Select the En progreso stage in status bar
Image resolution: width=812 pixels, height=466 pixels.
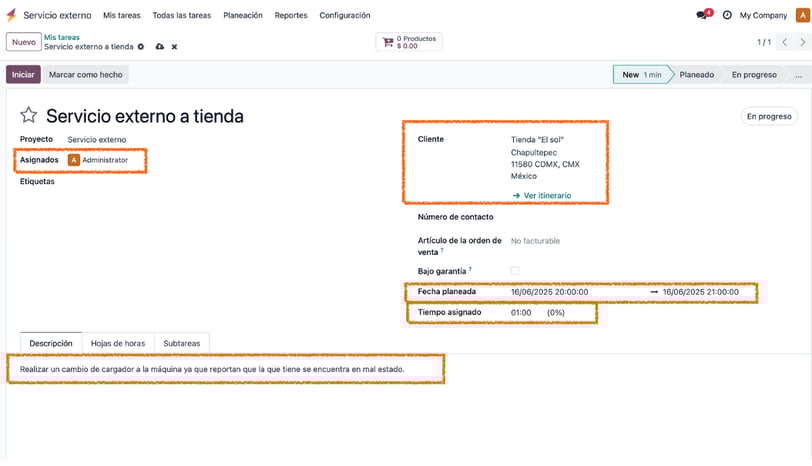click(754, 75)
